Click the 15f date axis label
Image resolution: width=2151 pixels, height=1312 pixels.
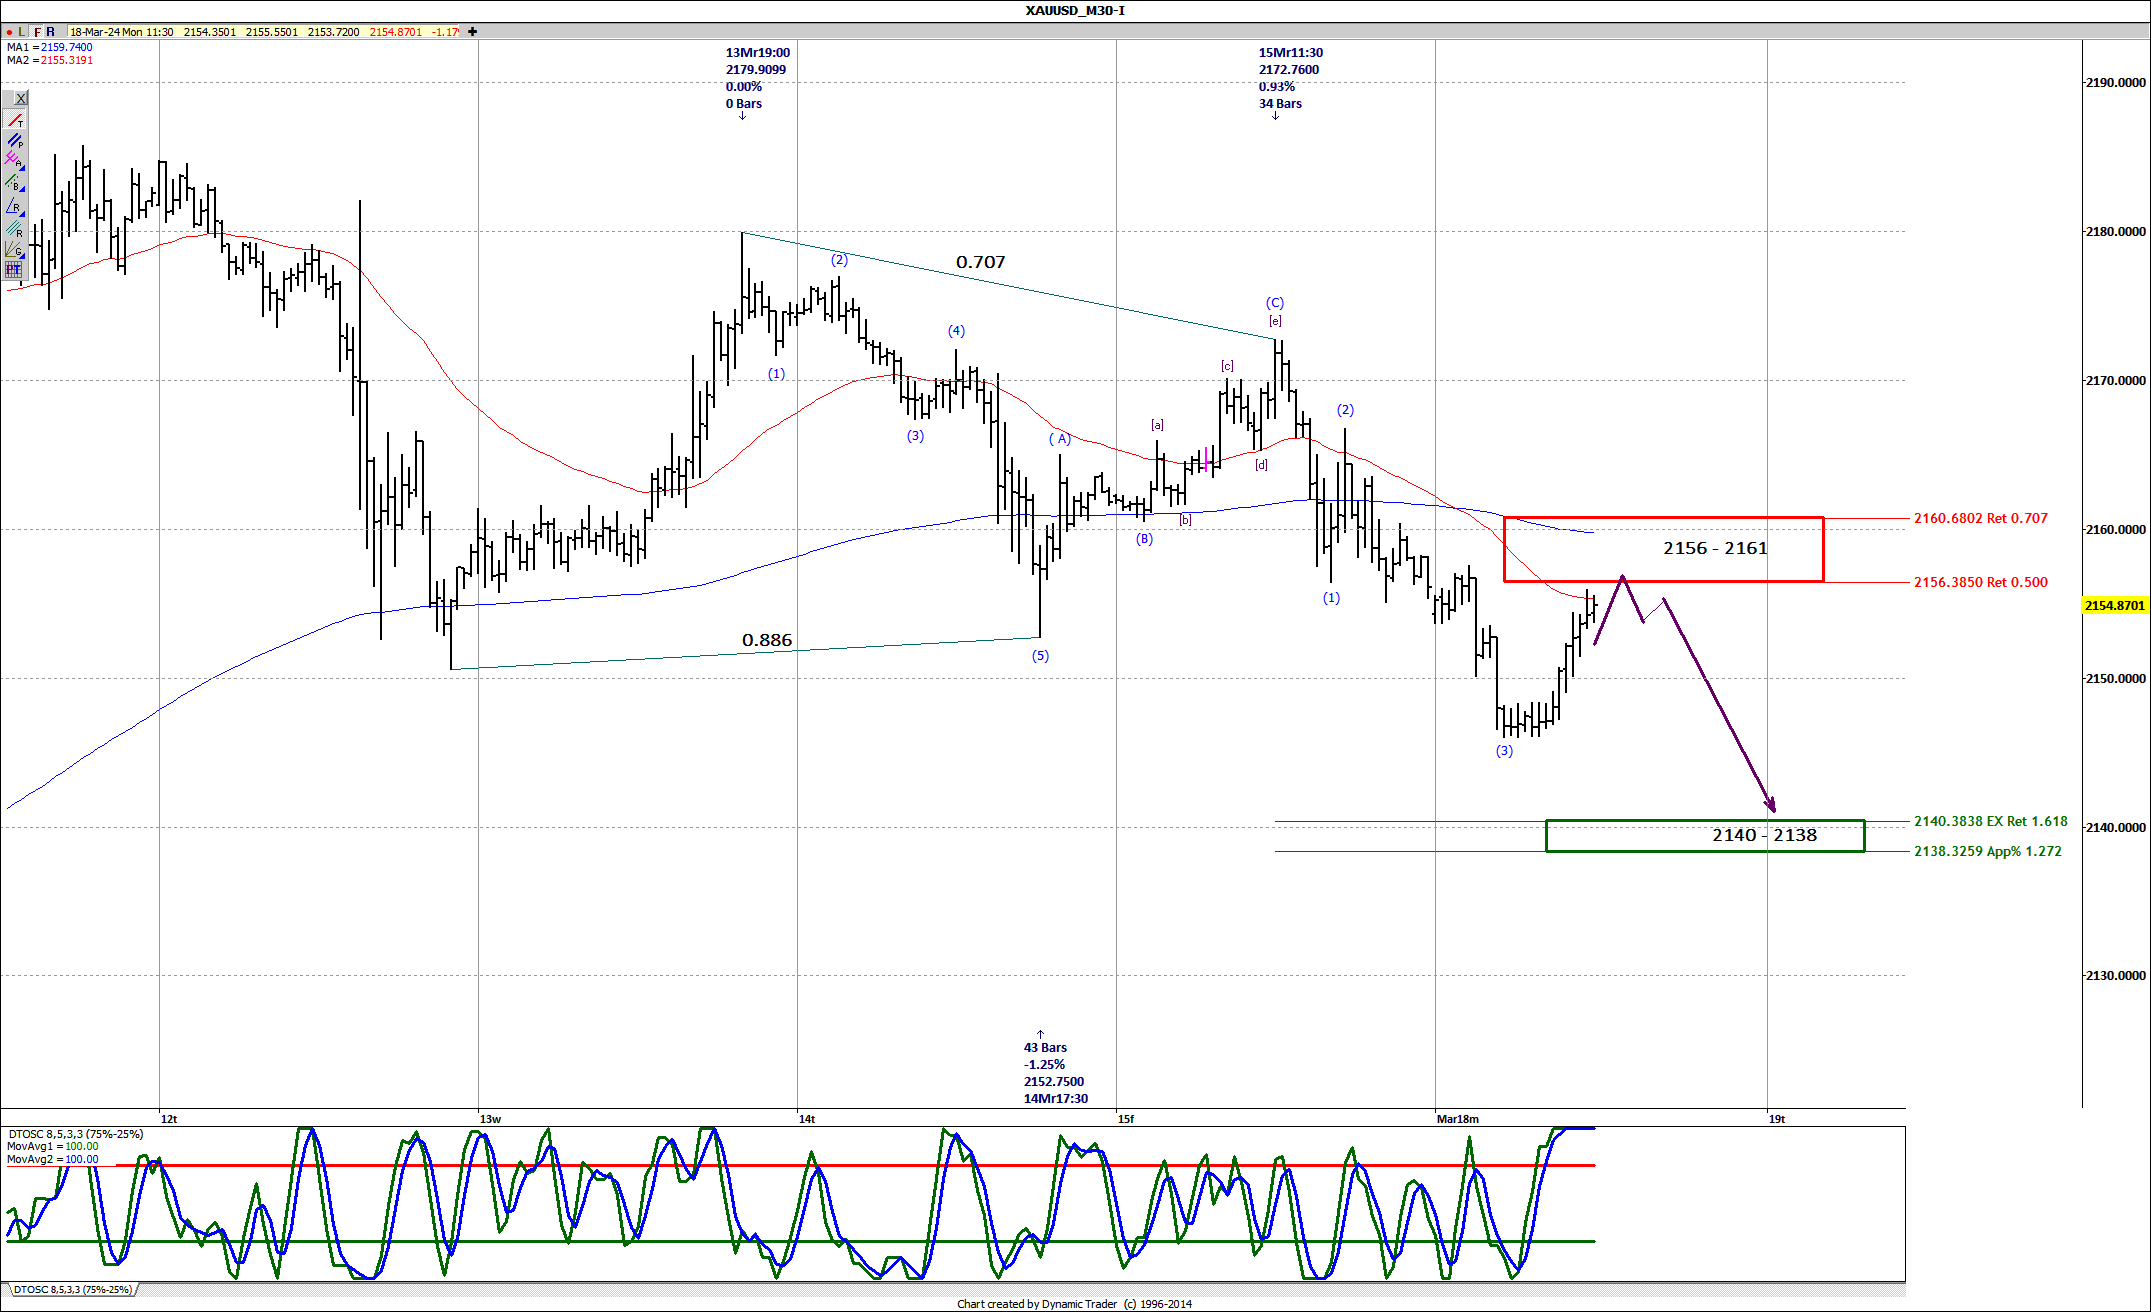tap(1126, 1119)
